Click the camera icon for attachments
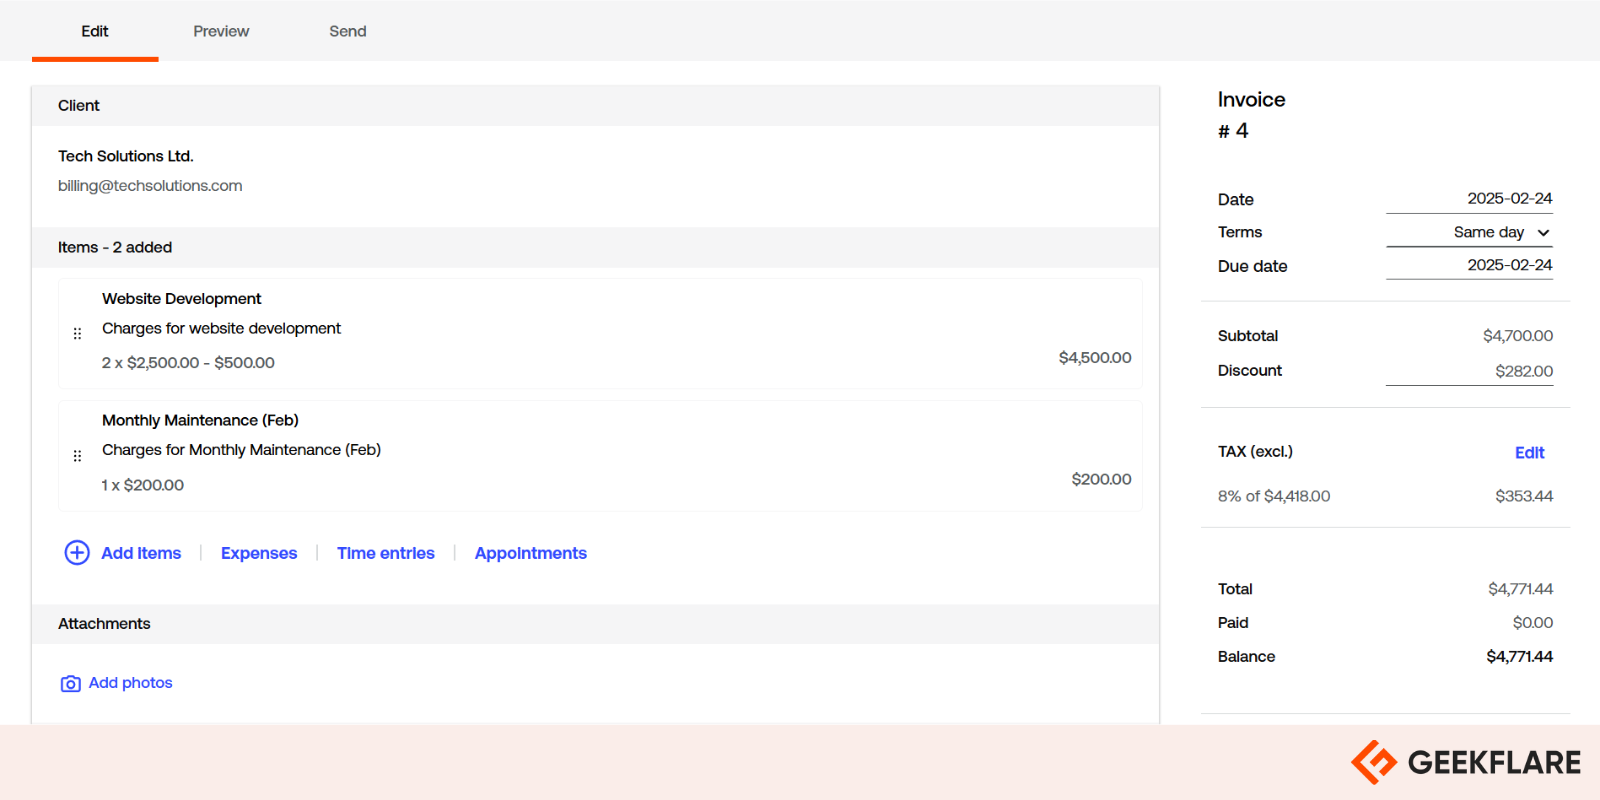Screen dimensions: 1600x800 pyautogui.click(x=70, y=684)
